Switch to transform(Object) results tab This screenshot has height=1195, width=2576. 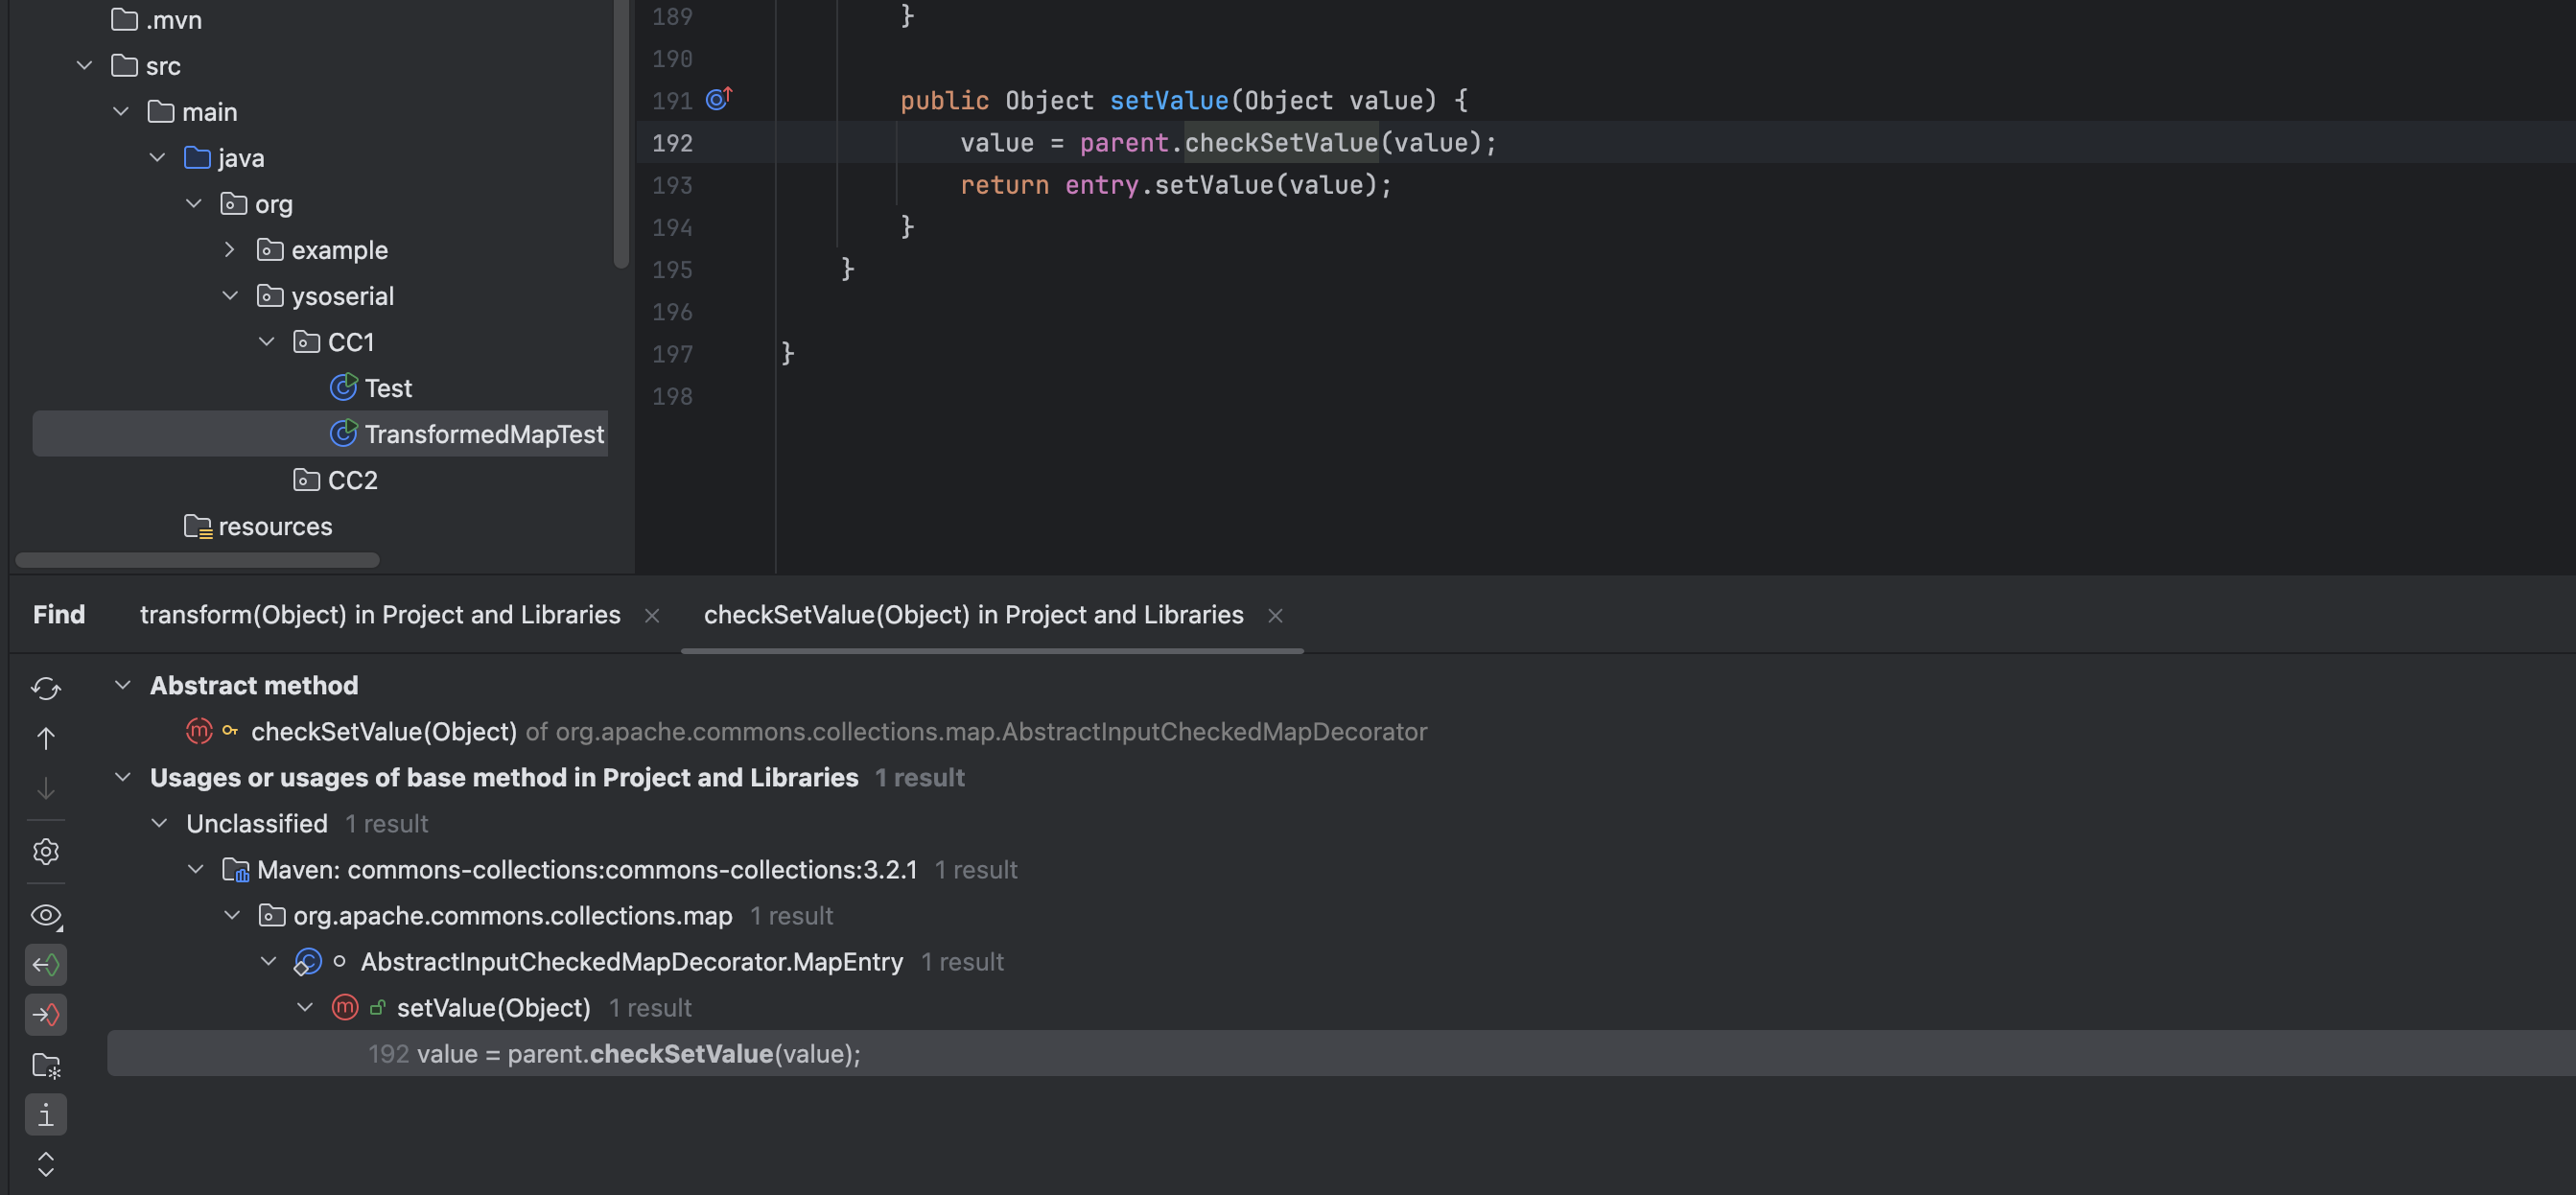pyautogui.click(x=380, y=614)
